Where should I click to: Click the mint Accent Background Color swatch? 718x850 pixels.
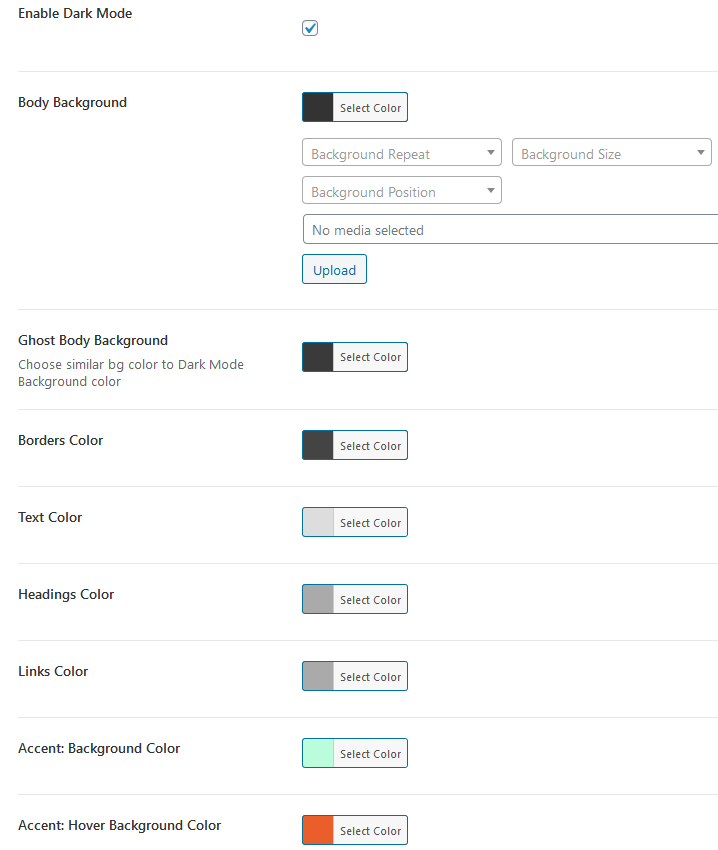318,754
